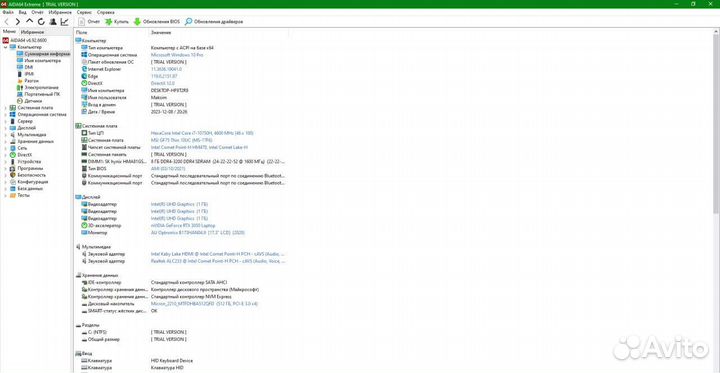Open the MSI GF75 Thin 10UC link
The height and width of the screenshot is (373, 720).
pos(181,140)
